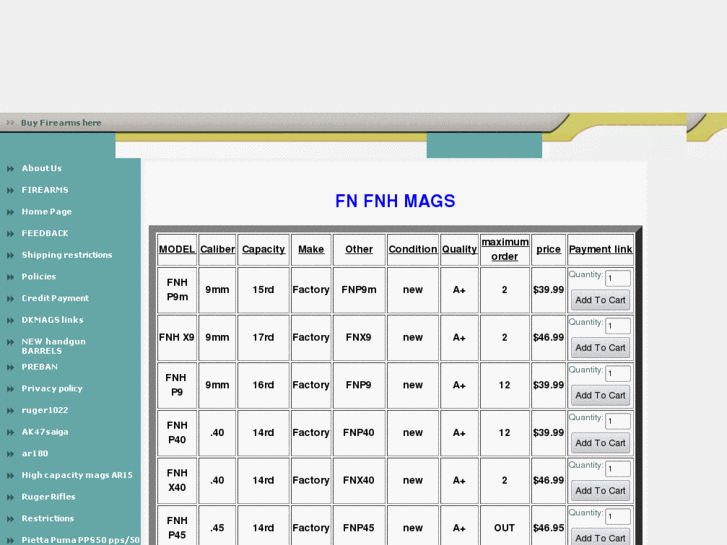The height and width of the screenshot is (545, 727).
Task: Click the double-chevron before Buy Firearms here
Action: tap(10, 123)
